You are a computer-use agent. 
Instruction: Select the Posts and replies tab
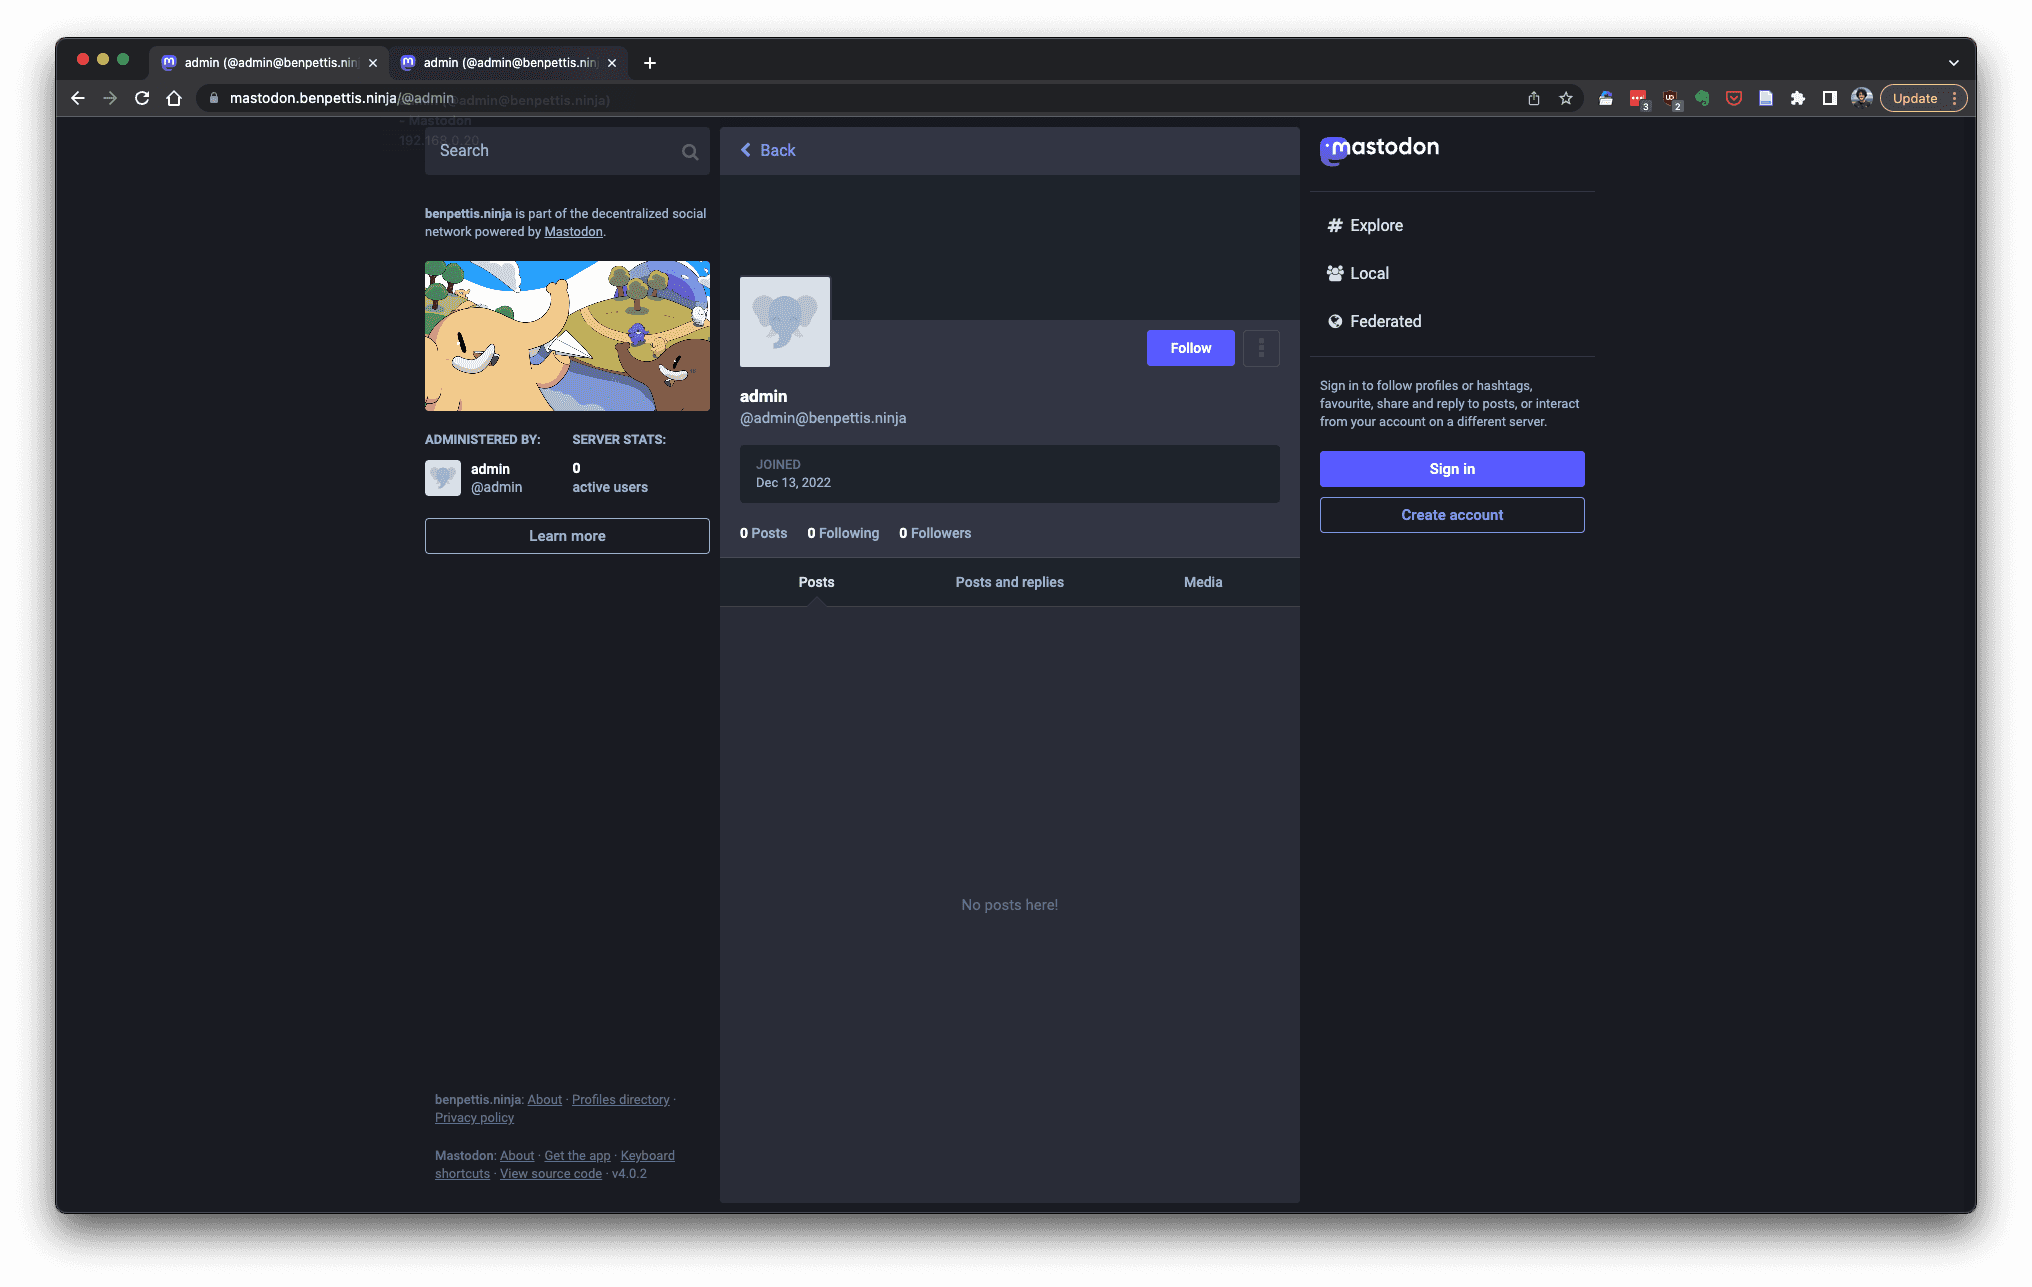point(1009,581)
